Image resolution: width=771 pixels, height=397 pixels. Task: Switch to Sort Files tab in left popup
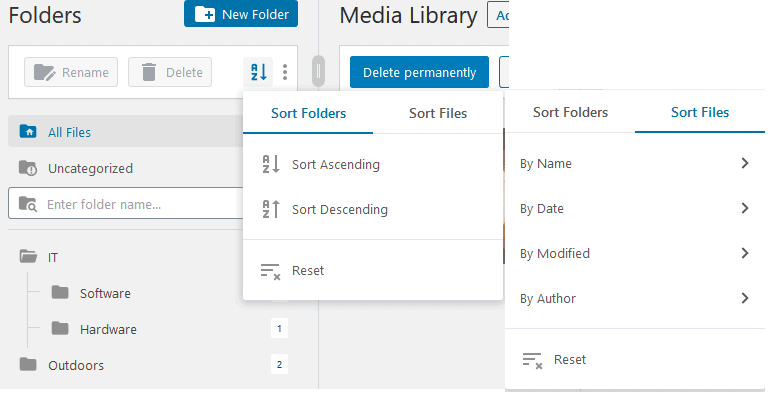[438, 113]
